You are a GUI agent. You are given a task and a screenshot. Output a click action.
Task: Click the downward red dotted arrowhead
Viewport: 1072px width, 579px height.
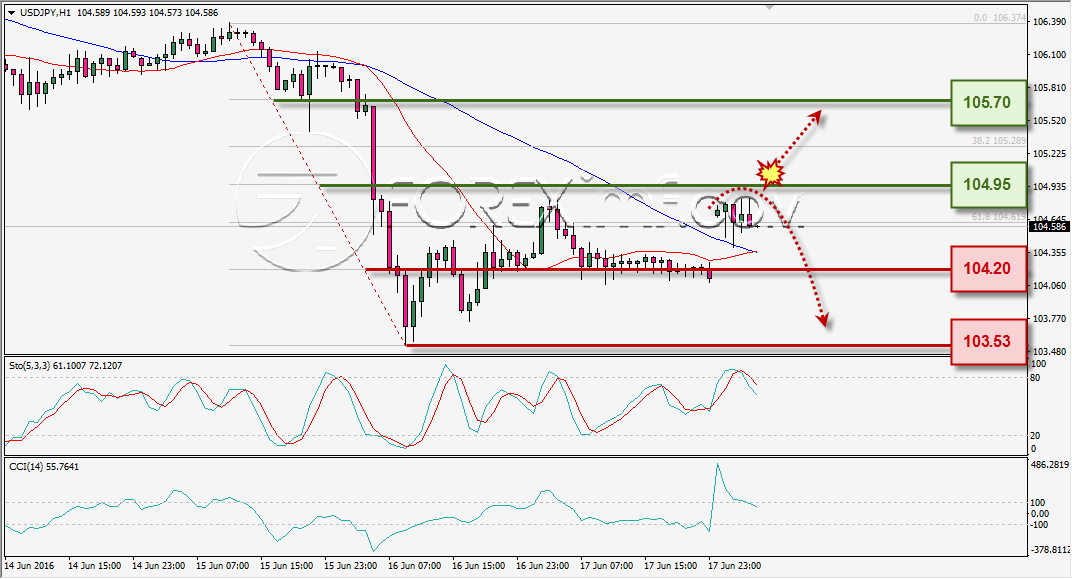point(822,319)
